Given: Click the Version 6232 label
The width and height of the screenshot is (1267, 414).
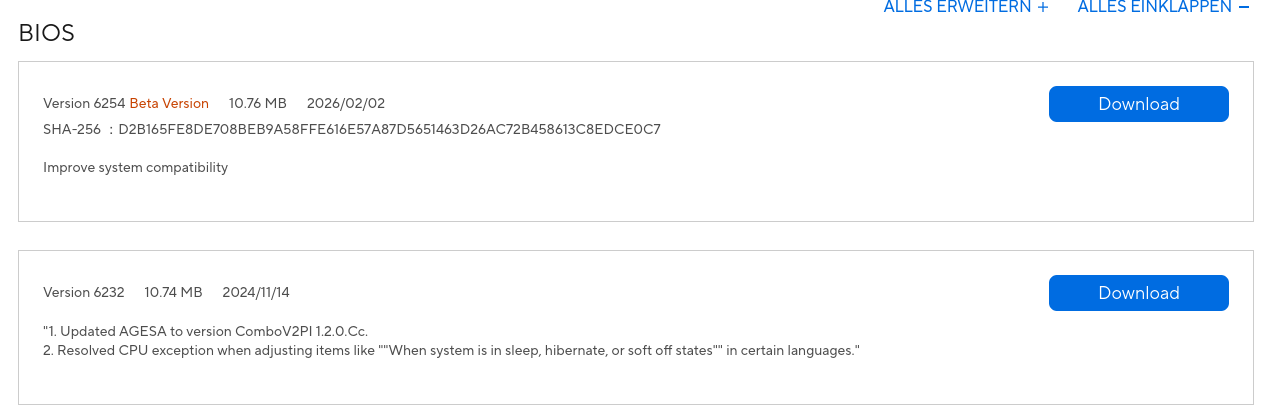Looking at the screenshot, I should (x=84, y=292).
